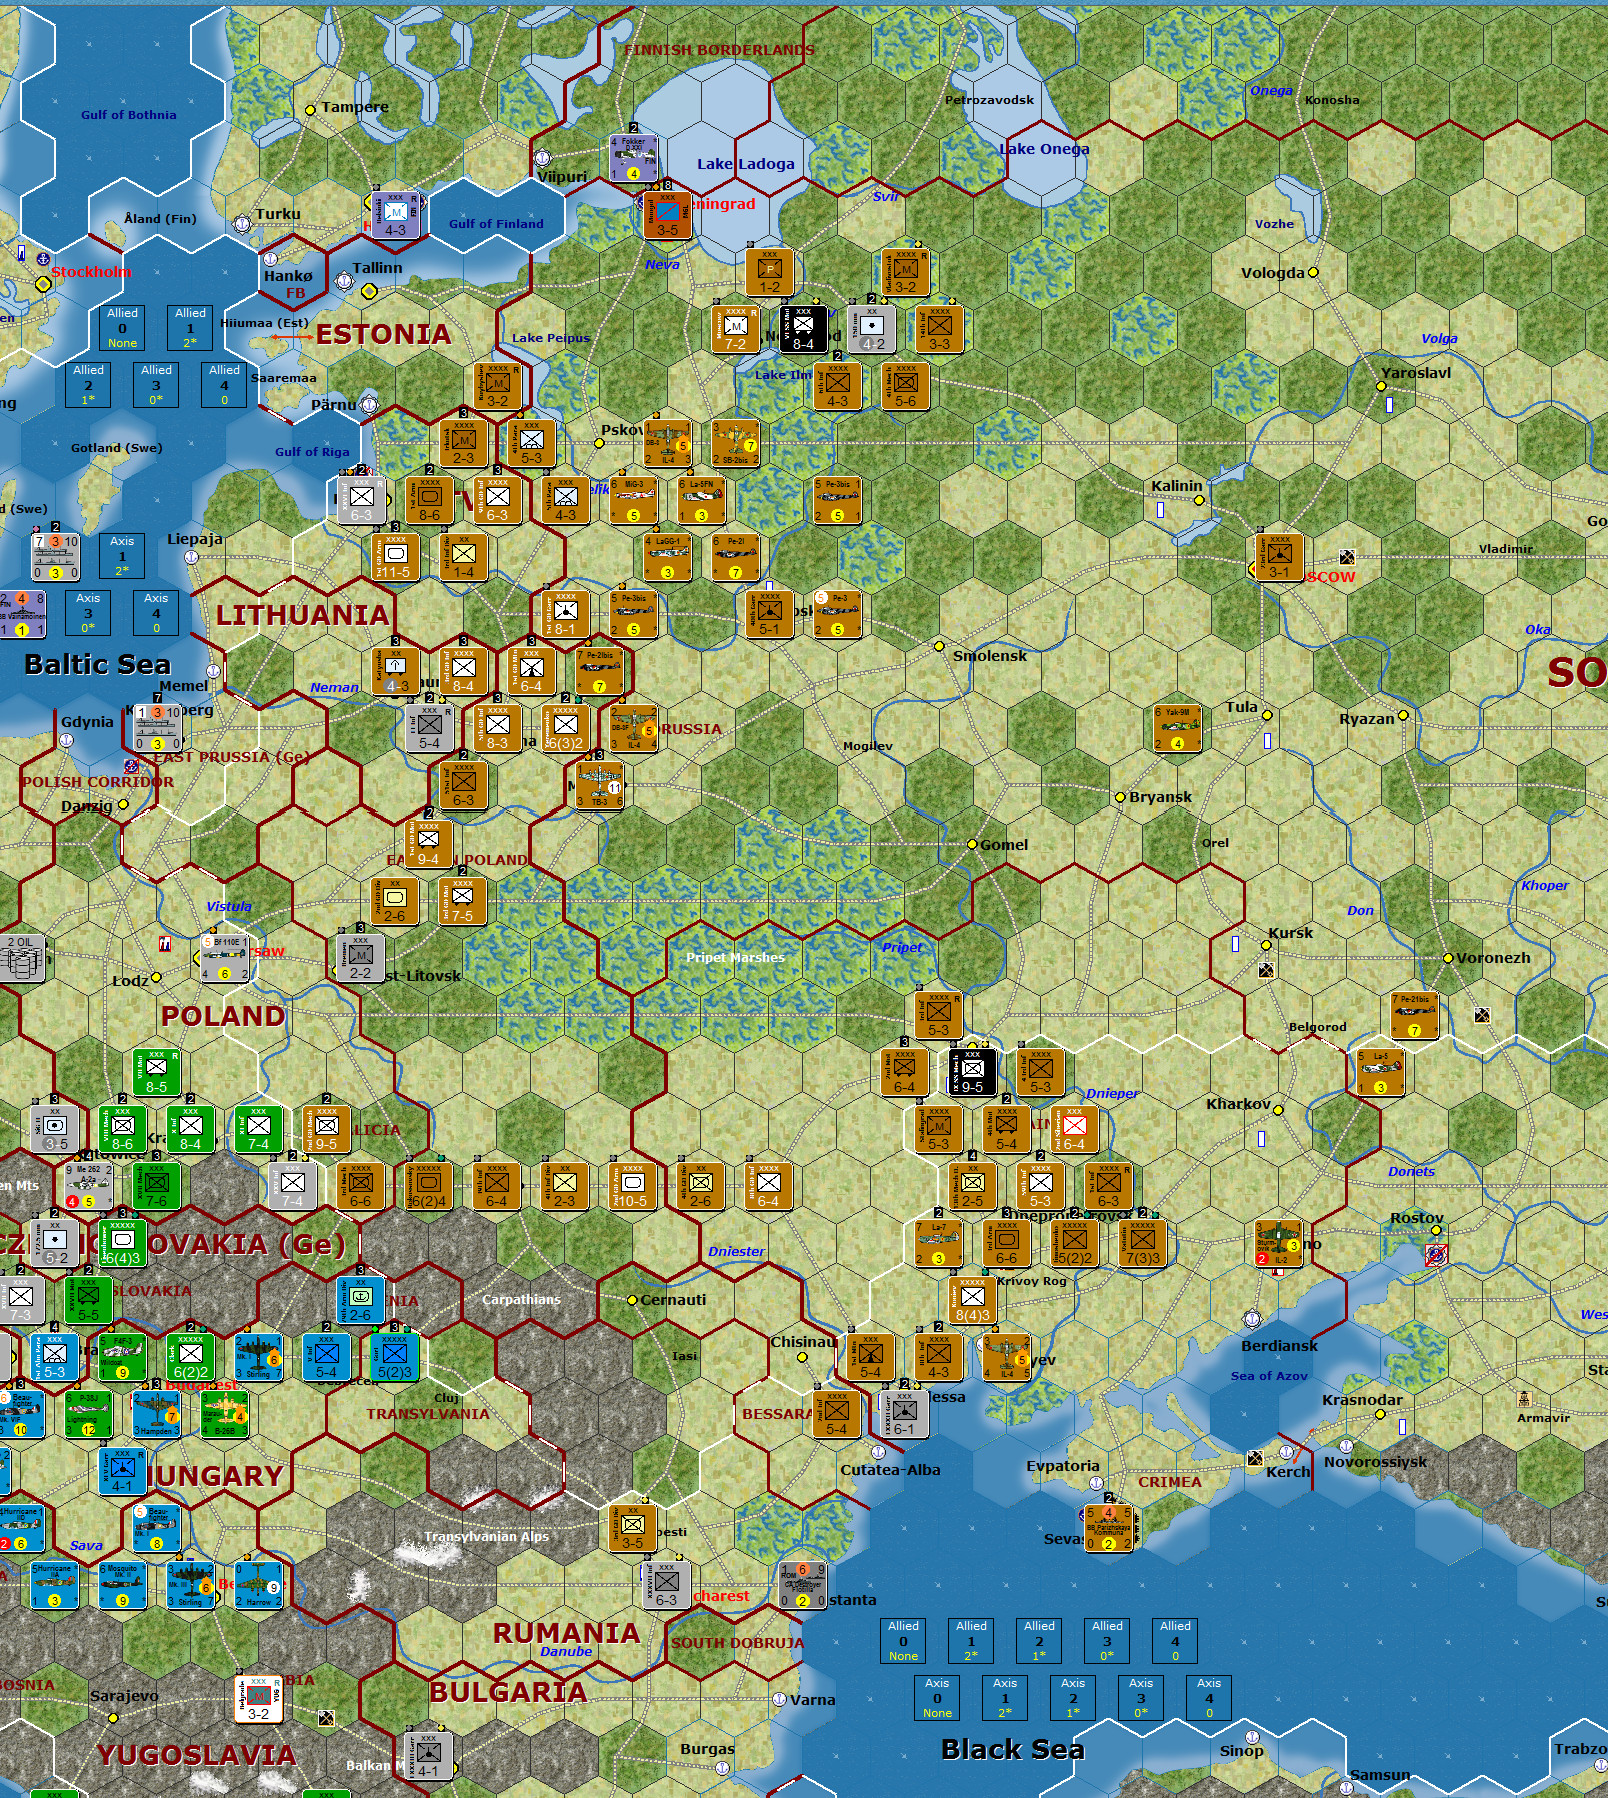The height and width of the screenshot is (1798, 1608).
Task: Select the Me 262 fighter counter
Action: pyautogui.click(x=89, y=1185)
